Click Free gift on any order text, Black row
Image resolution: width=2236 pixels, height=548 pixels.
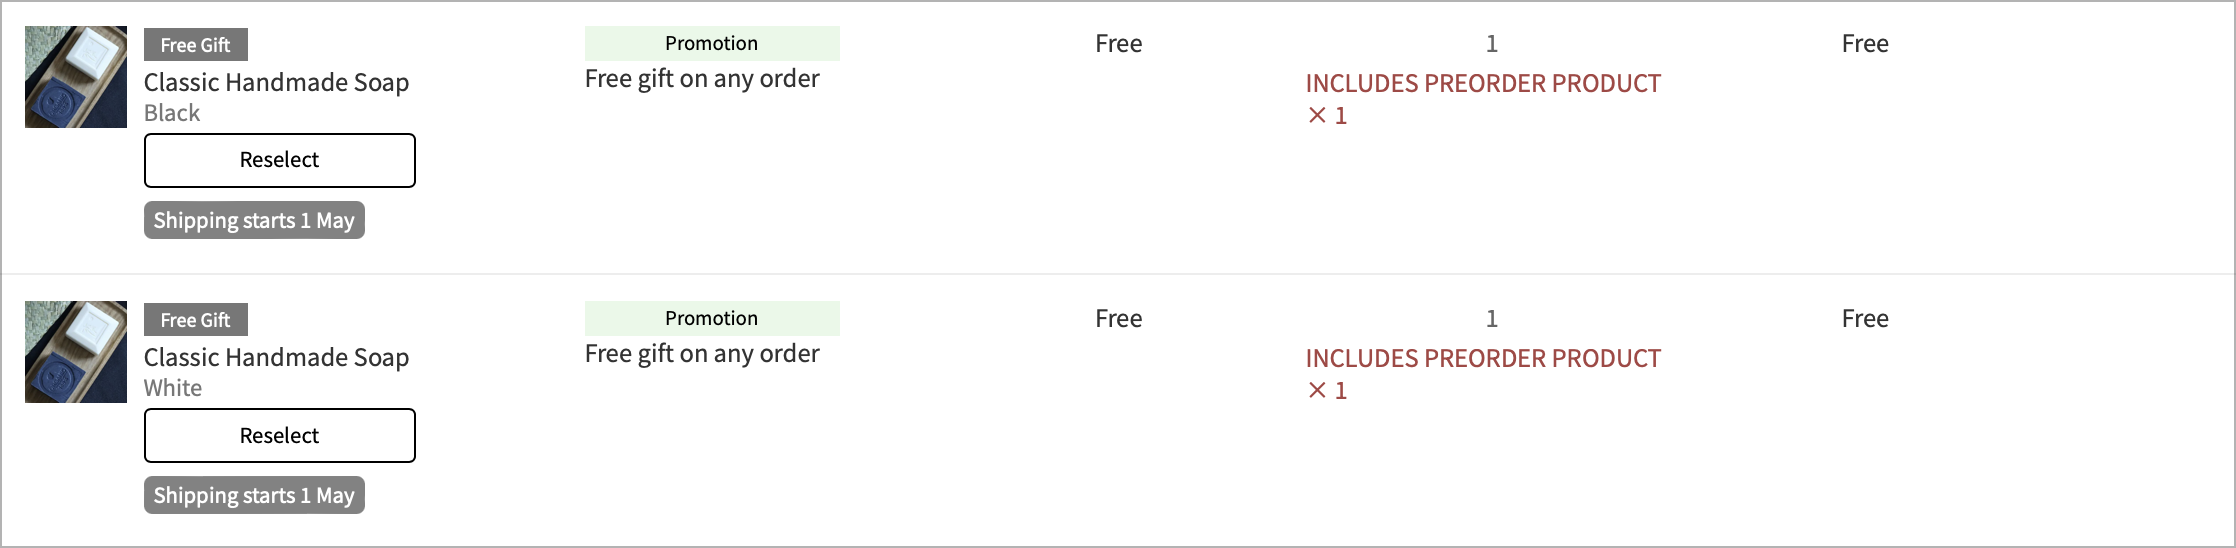point(702,79)
